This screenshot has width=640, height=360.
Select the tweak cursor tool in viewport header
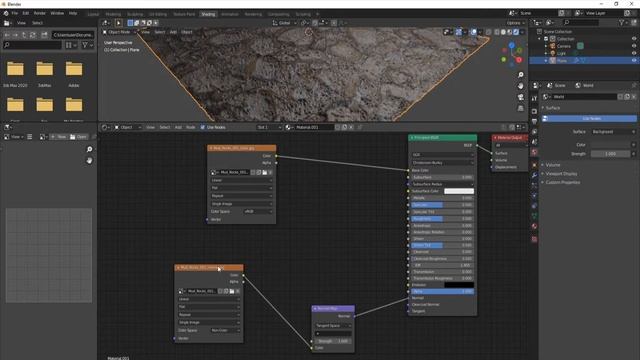(x=118, y=23)
